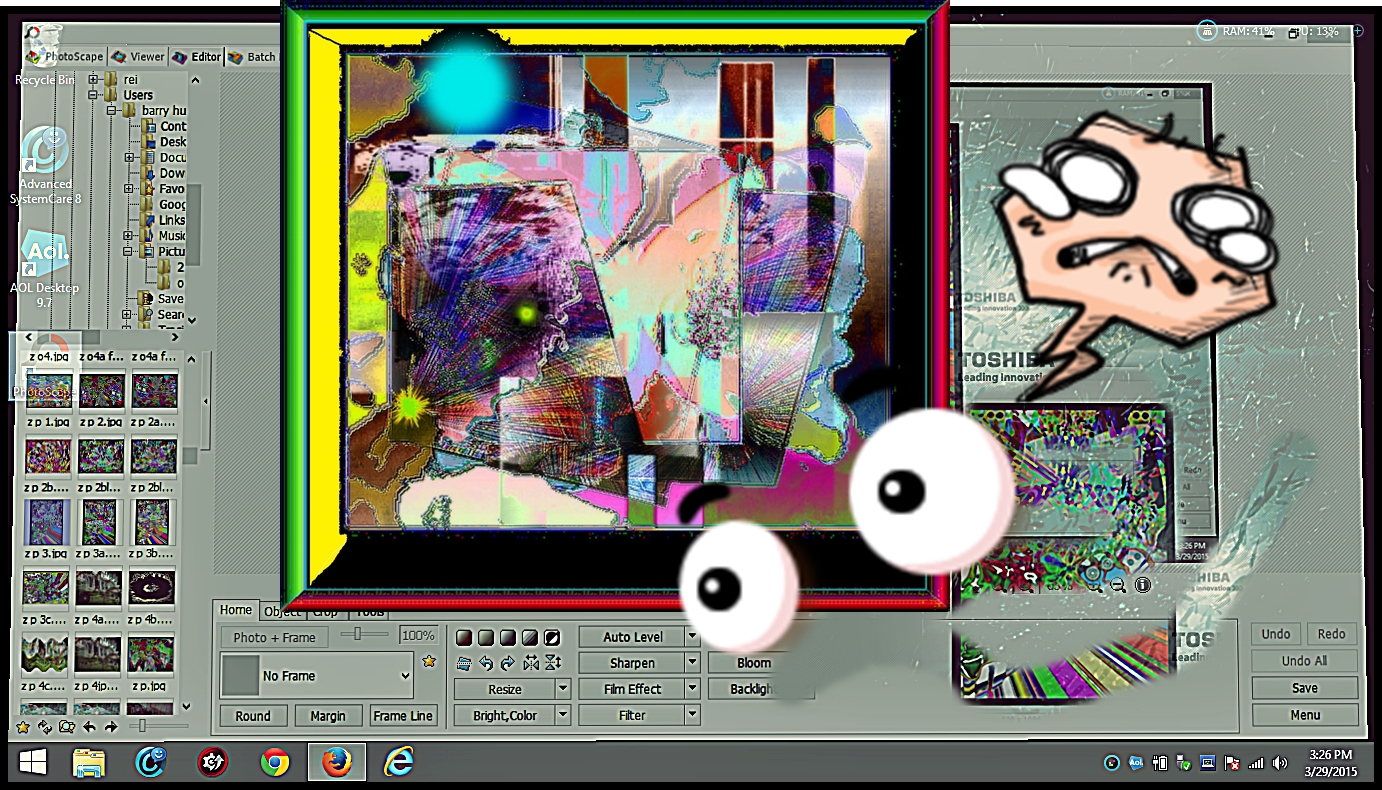1382x790 pixels.
Task: Select the Object tab
Action: (282, 611)
